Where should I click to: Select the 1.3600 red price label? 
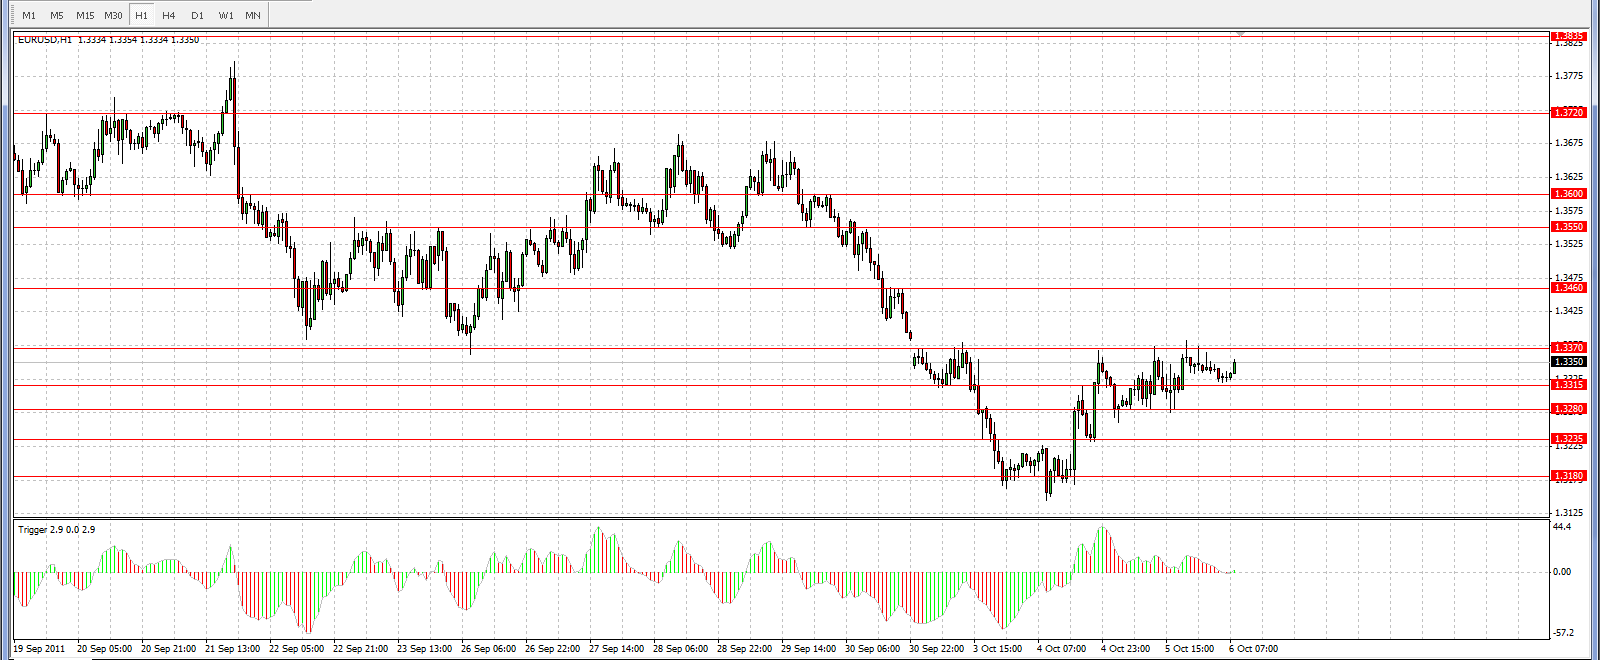click(1568, 194)
